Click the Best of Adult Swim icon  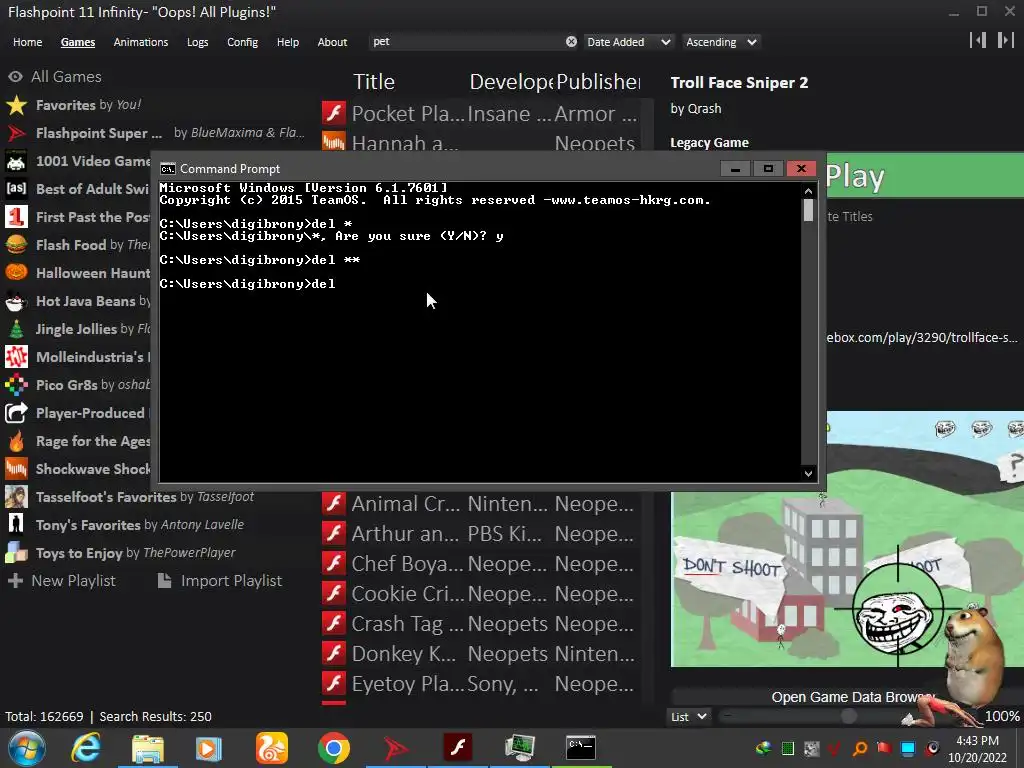pyautogui.click(x=16, y=189)
